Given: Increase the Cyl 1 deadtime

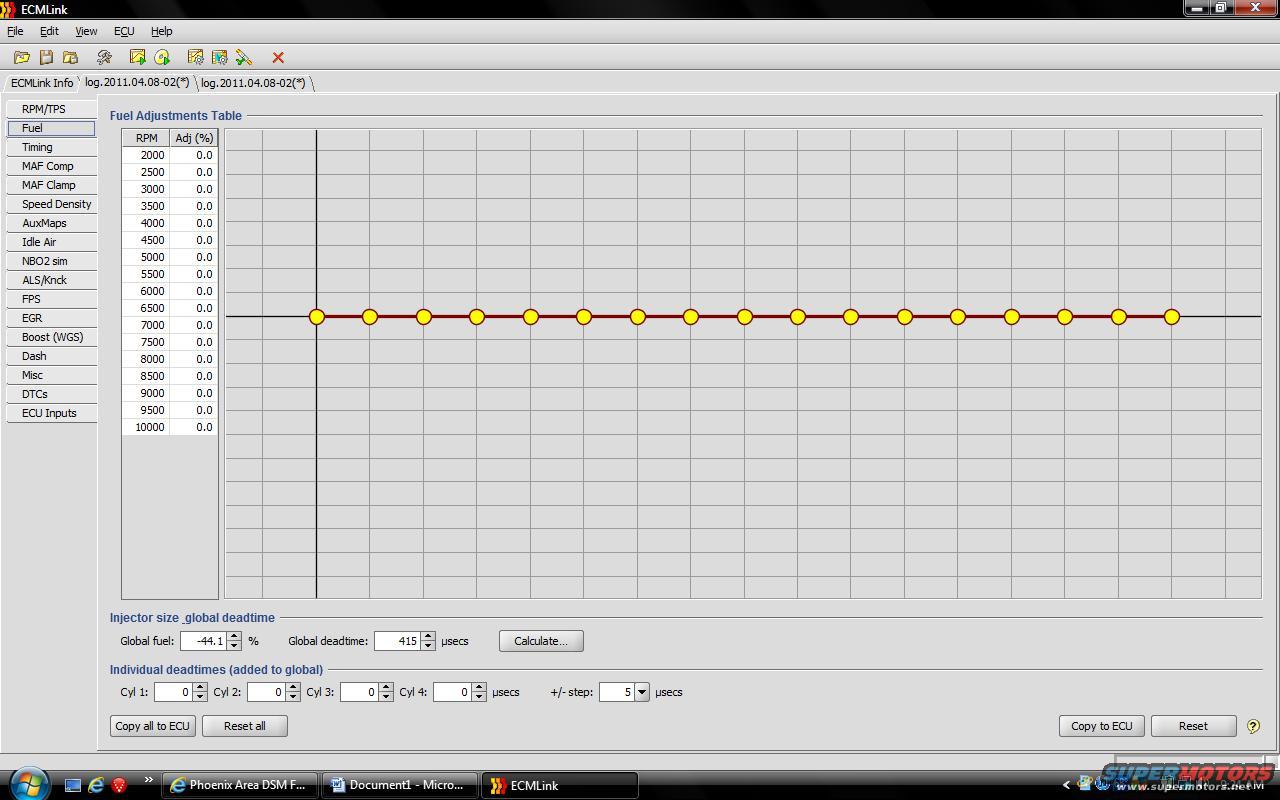Looking at the screenshot, I should pyautogui.click(x=200, y=687).
